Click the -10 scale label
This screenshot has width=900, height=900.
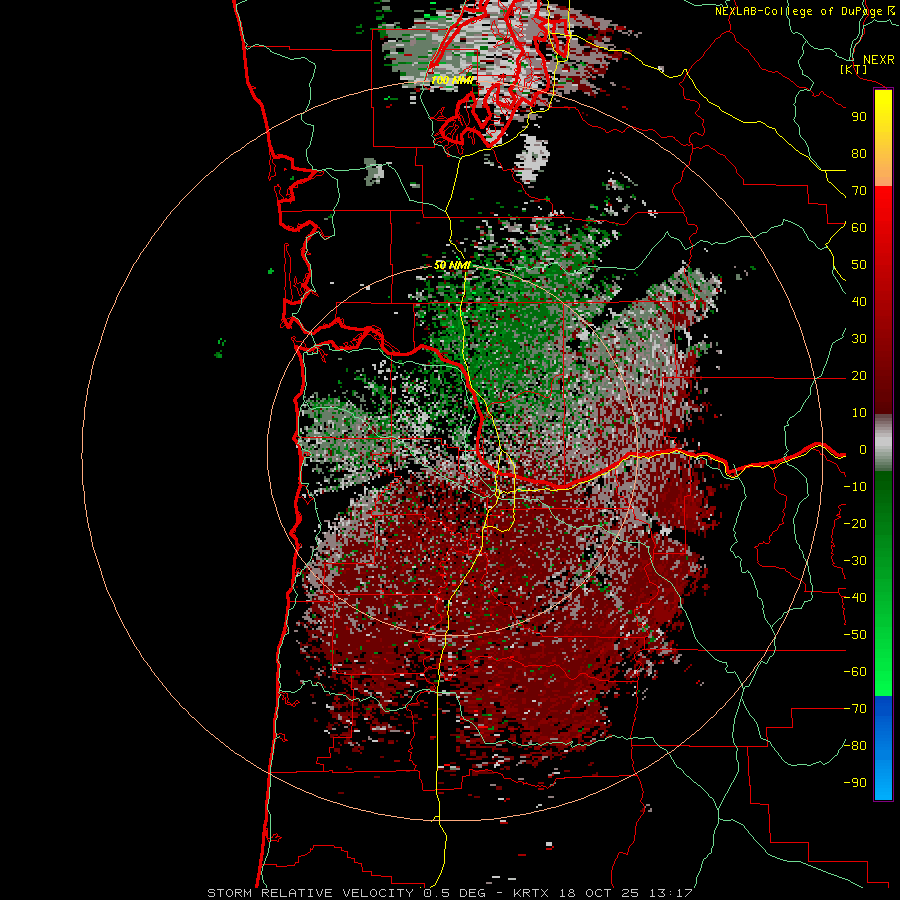click(x=855, y=487)
